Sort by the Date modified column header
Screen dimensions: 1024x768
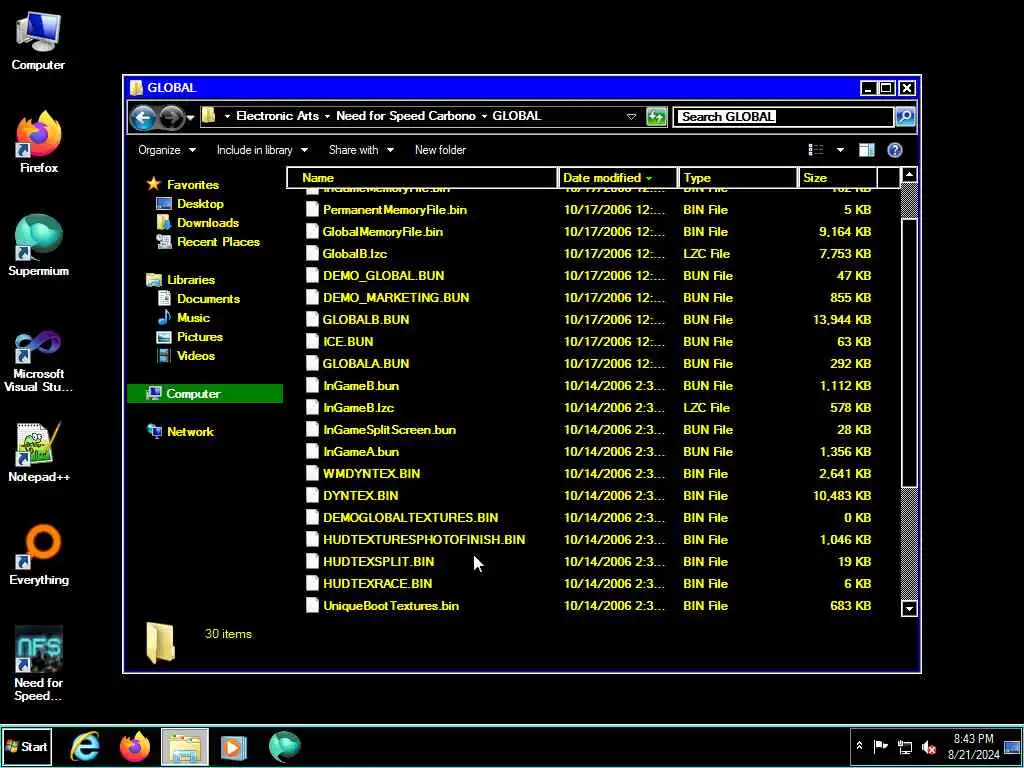coord(618,178)
